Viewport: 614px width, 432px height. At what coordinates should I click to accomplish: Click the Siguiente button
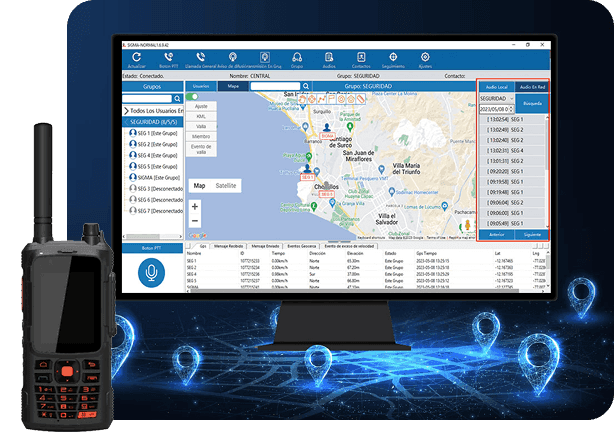531,234
